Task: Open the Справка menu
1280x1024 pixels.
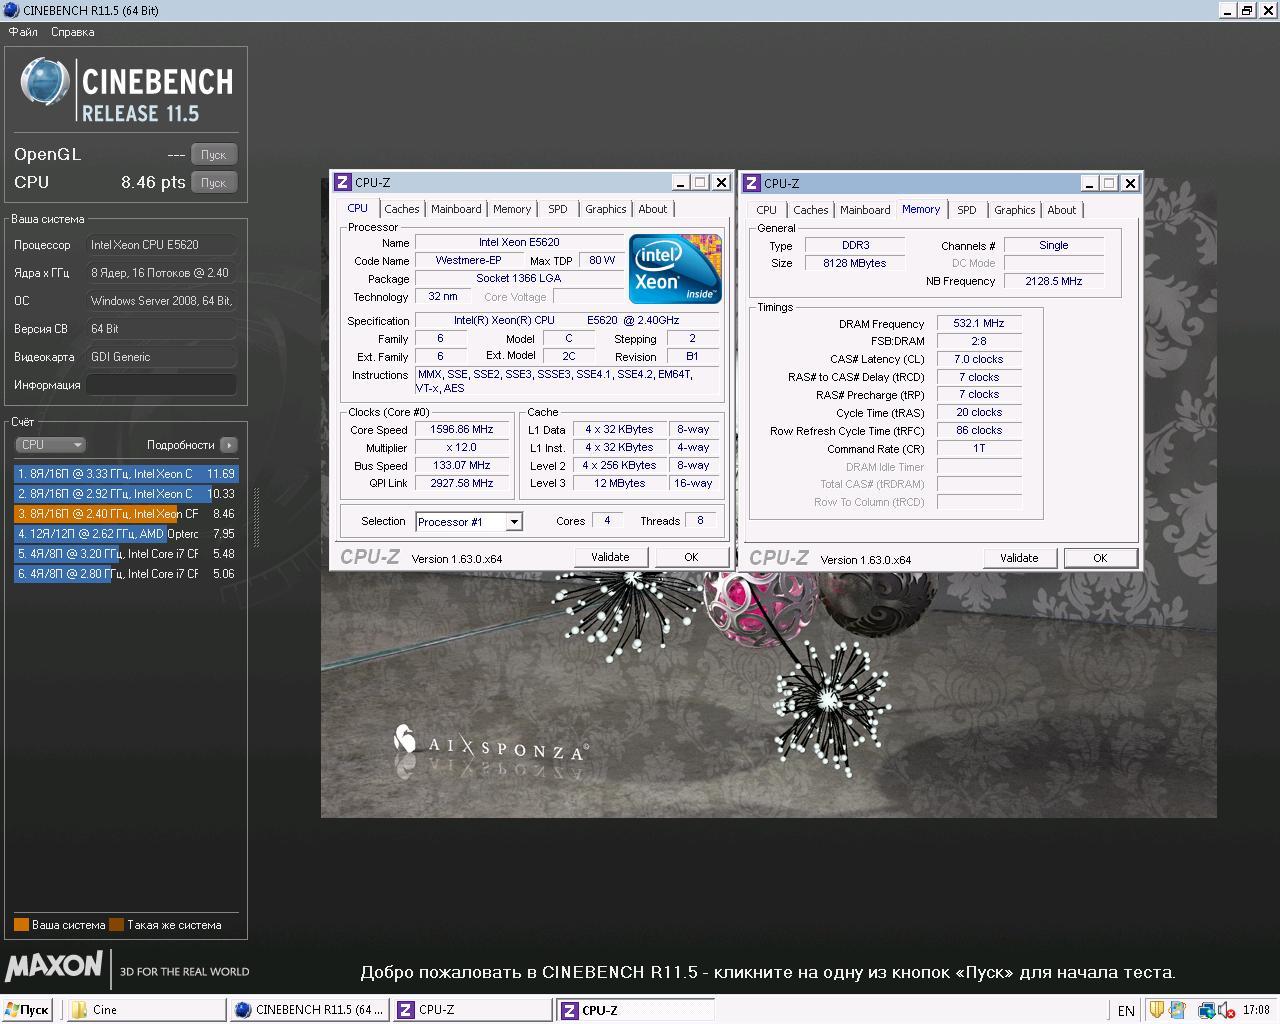Action: (x=73, y=32)
